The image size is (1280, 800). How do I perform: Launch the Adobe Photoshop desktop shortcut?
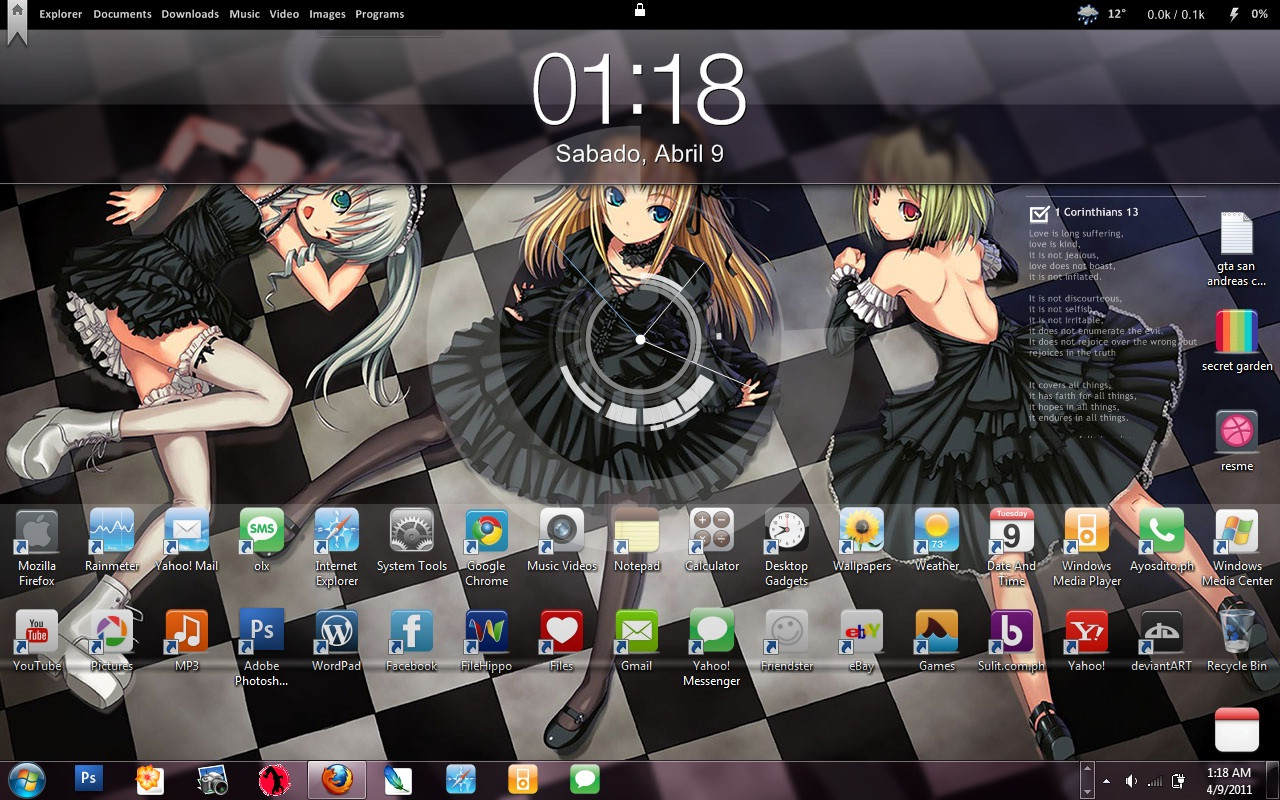tap(262, 631)
